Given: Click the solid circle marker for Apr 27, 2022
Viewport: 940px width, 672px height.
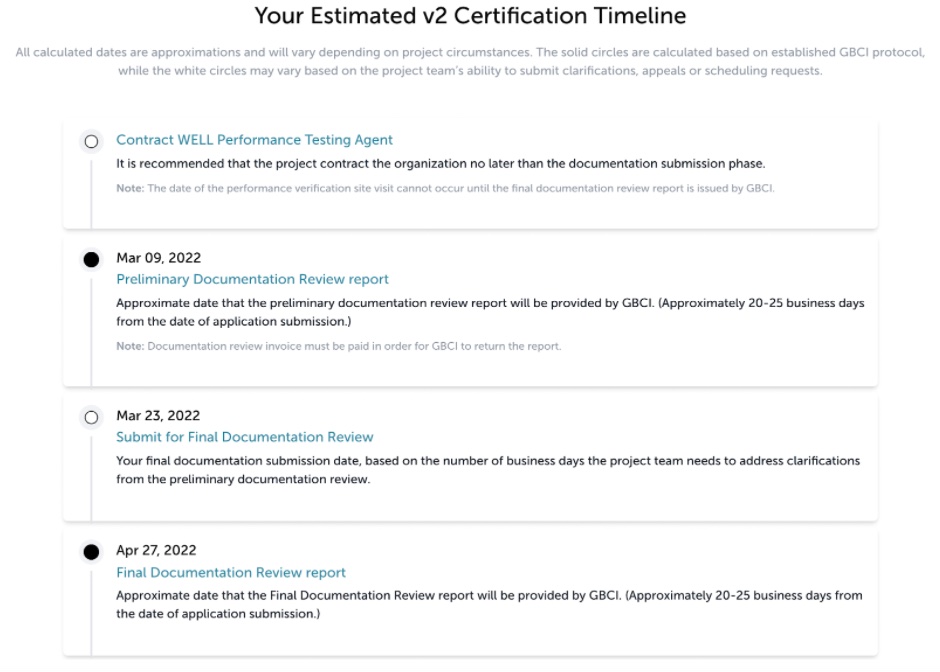Looking at the screenshot, I should coord(91,552).
